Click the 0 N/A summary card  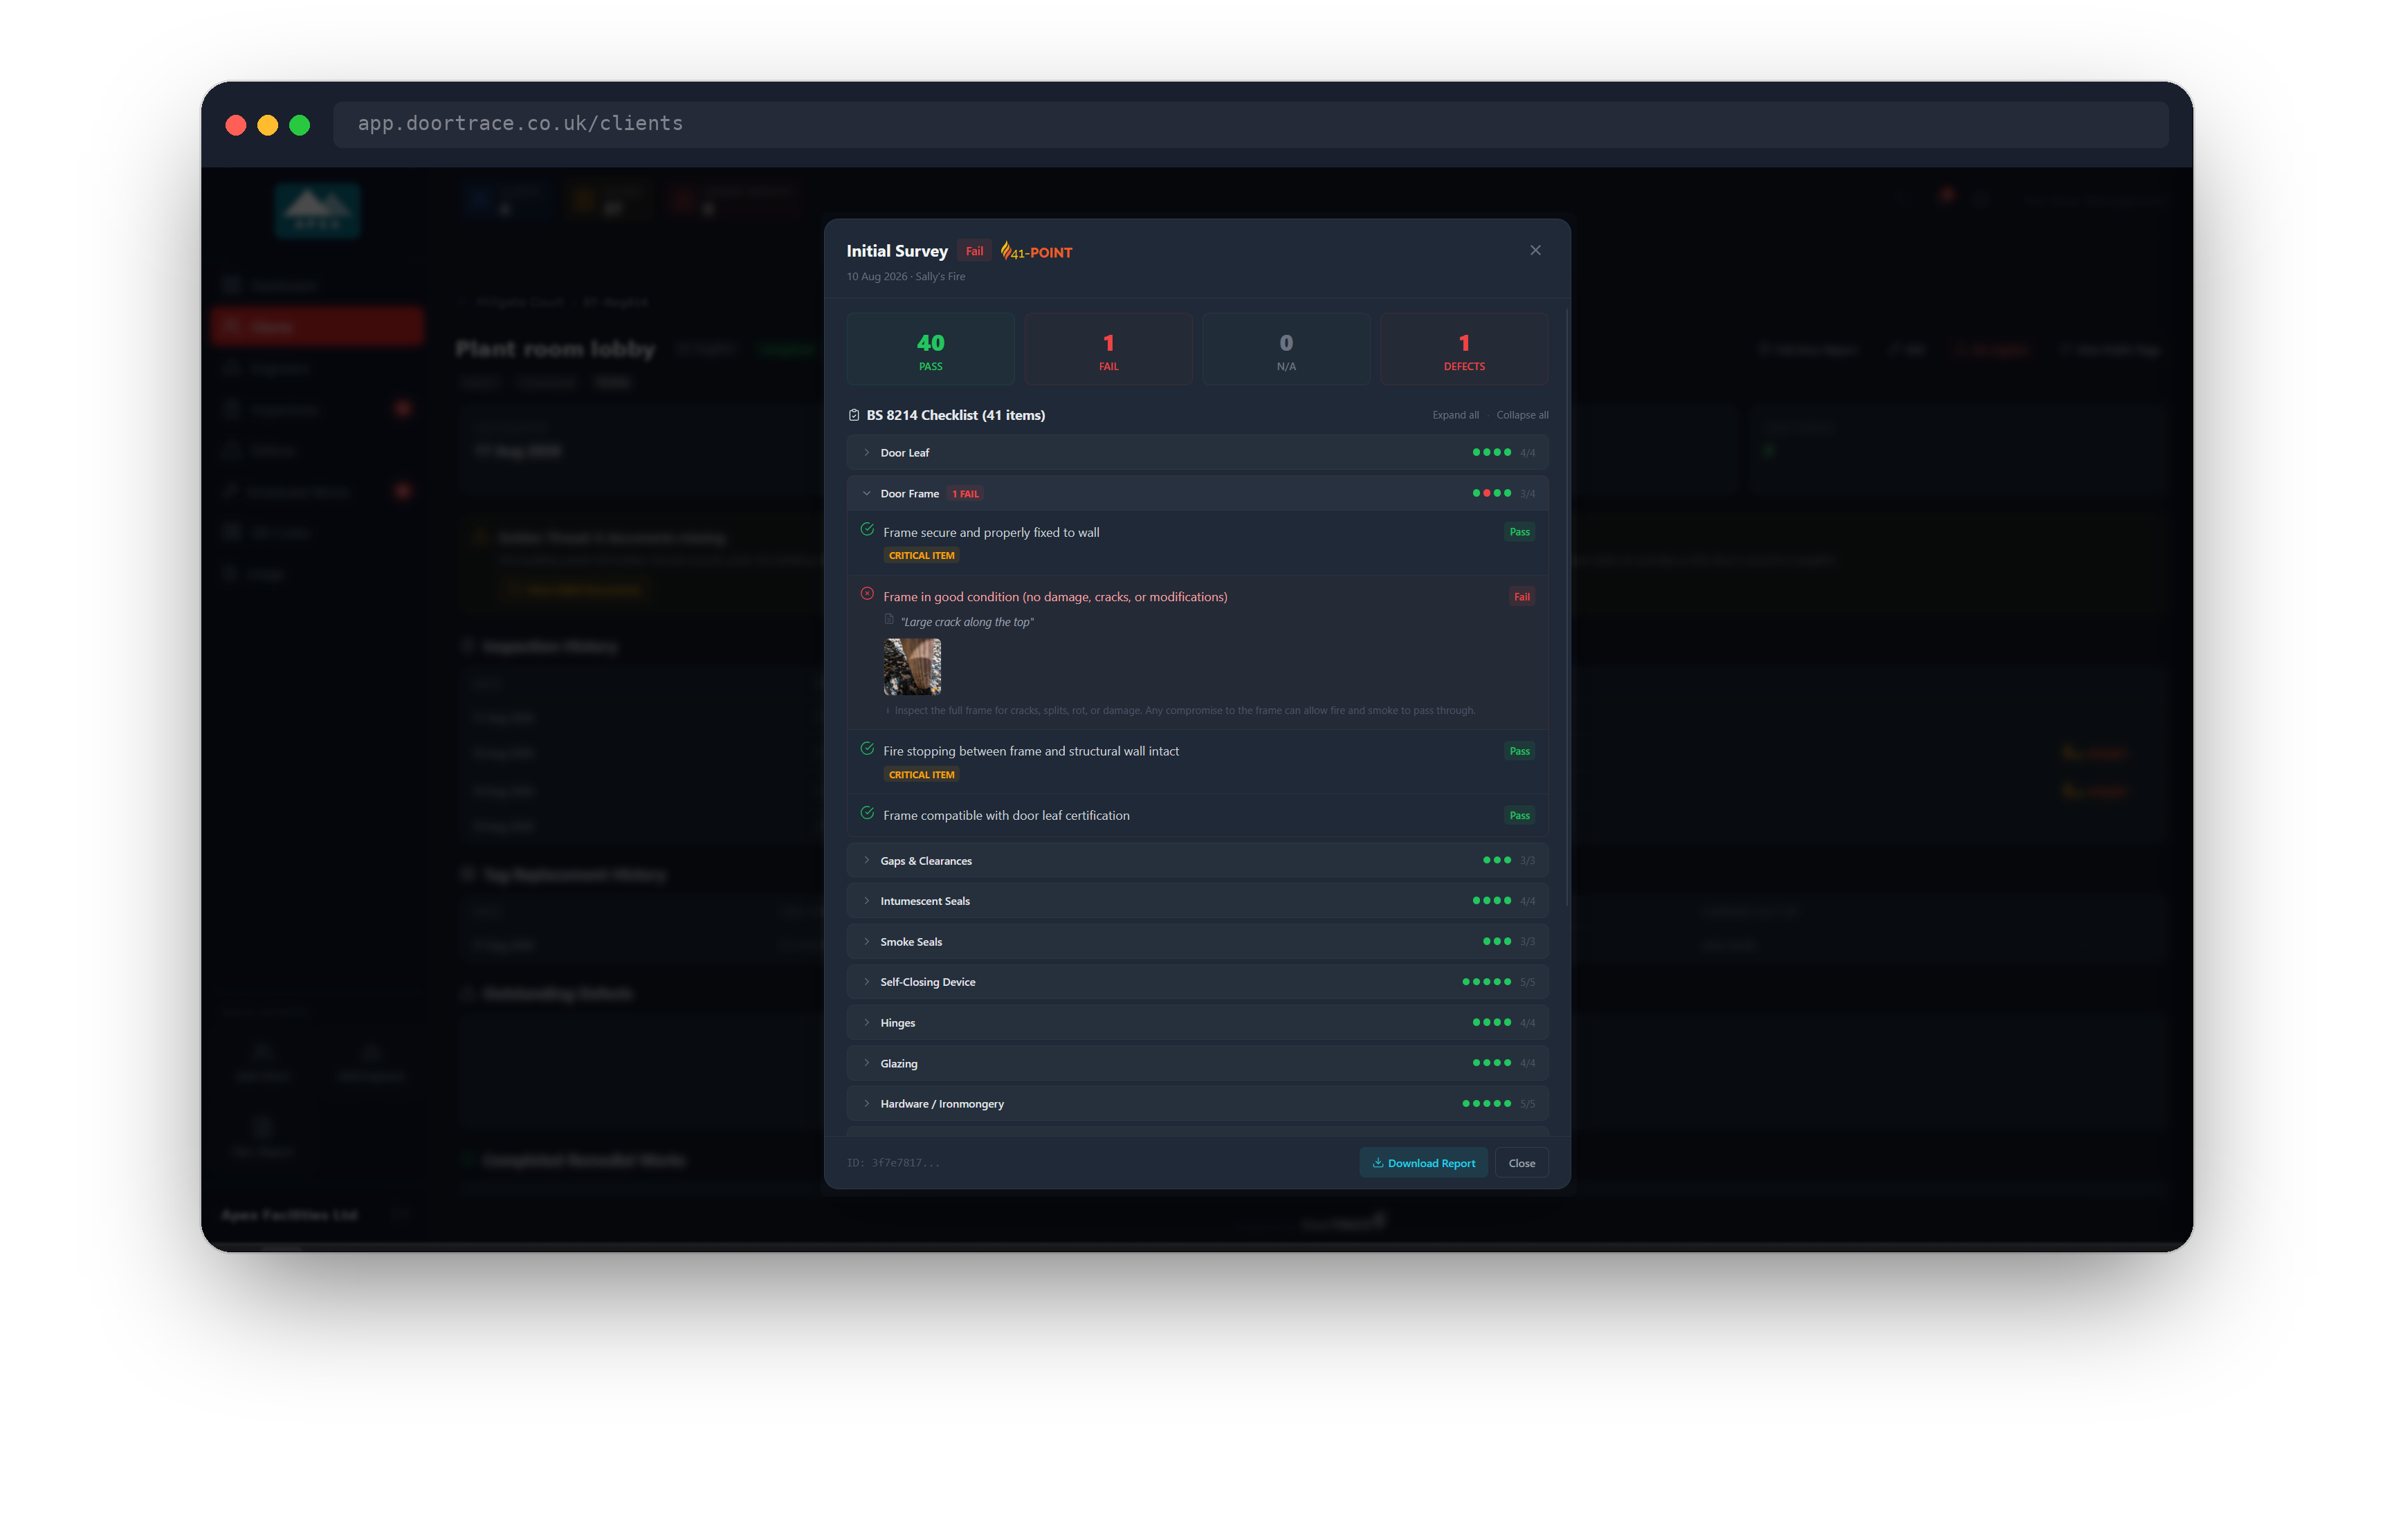(1286, 349)
